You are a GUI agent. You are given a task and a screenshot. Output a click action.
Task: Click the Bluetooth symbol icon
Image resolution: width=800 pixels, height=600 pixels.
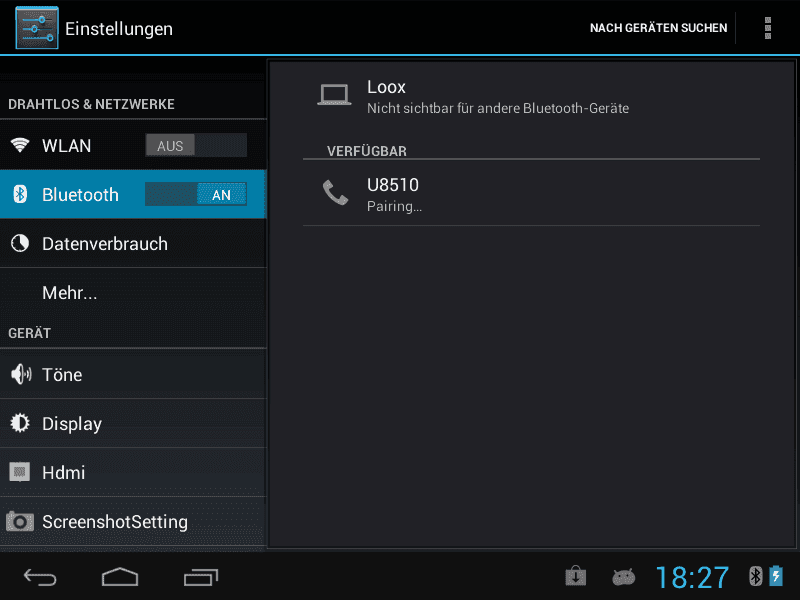pos(20,194)
